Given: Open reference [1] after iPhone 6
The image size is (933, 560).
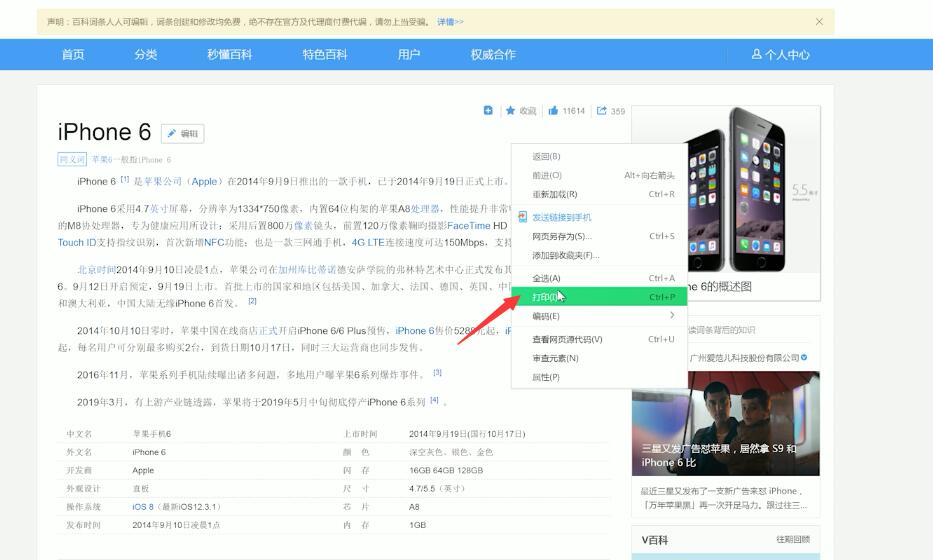Looking at the screenshot, I should [x=125, y=179].
